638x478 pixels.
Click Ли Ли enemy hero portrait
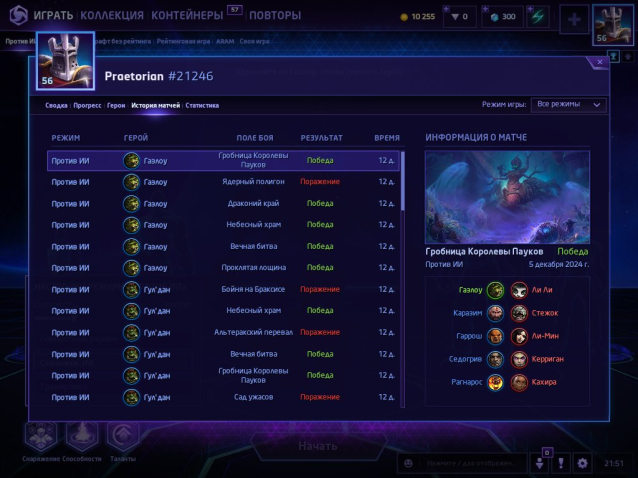pos(519,290)
